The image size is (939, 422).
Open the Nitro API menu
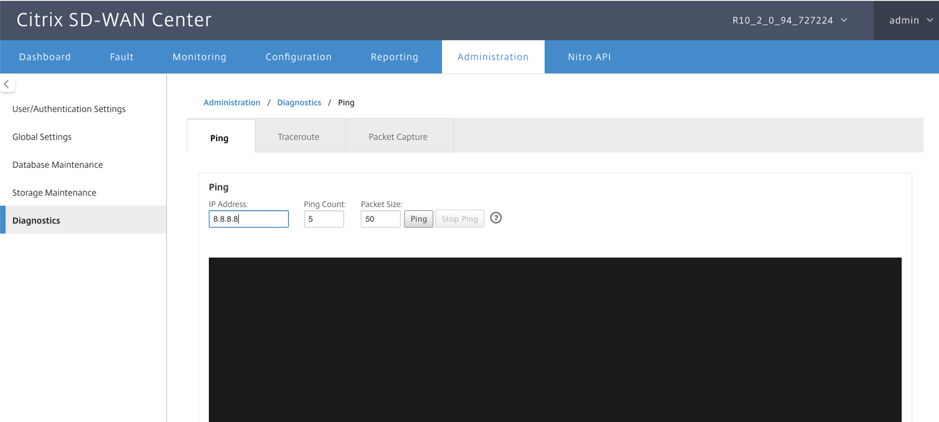coord(589,57)
